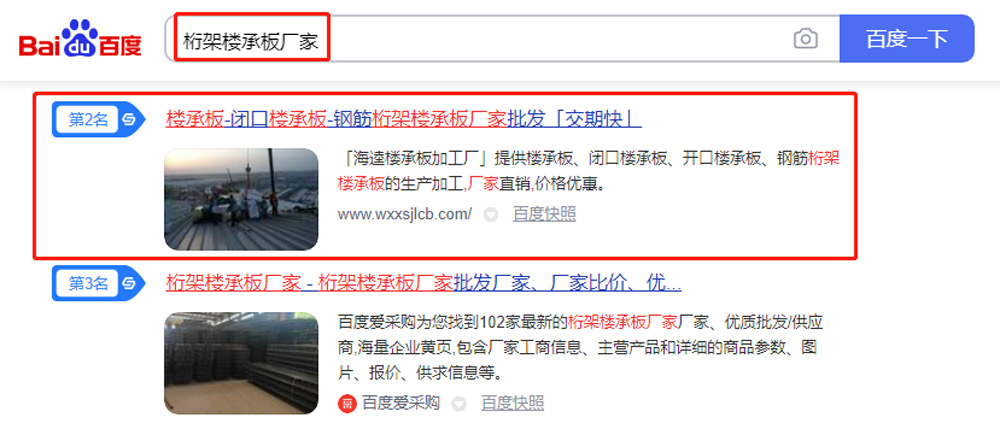Viewport: 1000px width, 429px height.
Task: Click the 第2名 rank badge
Action: click(88, 119)
